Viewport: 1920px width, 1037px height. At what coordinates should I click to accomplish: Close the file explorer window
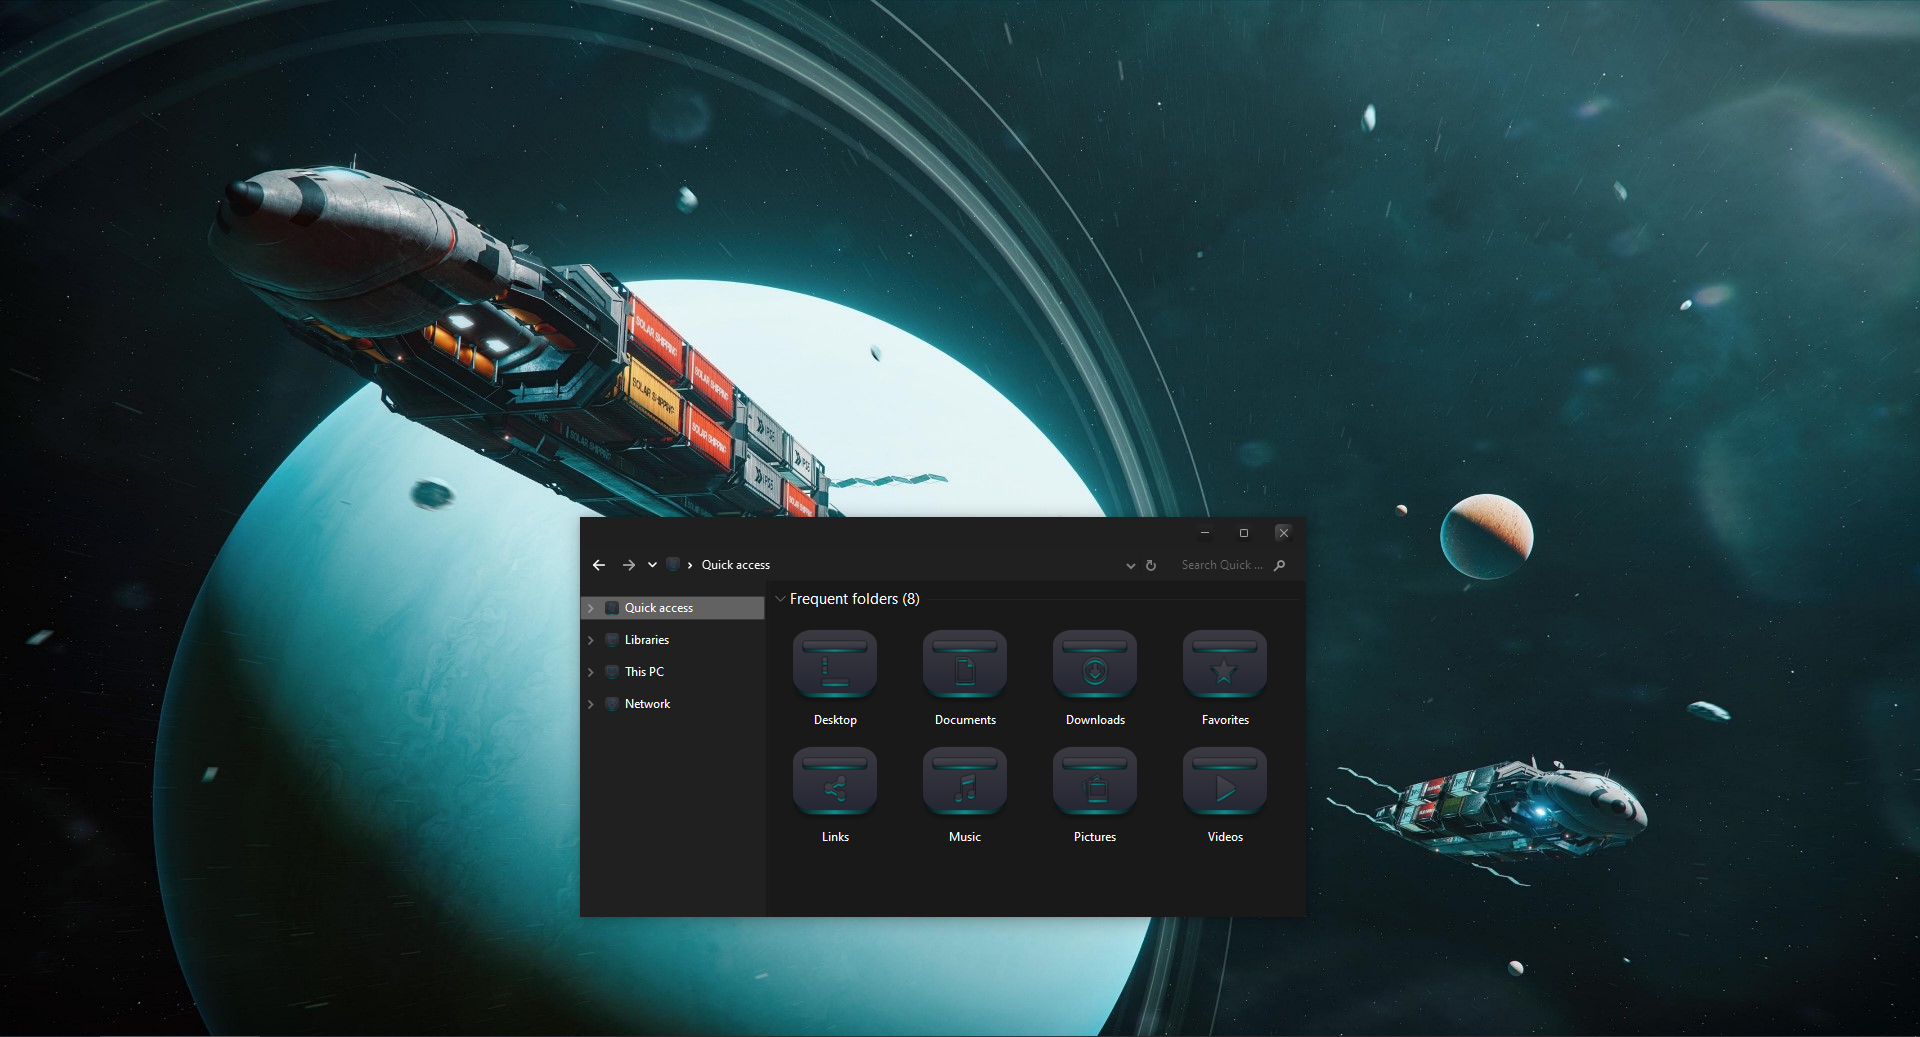point(1283,533)
